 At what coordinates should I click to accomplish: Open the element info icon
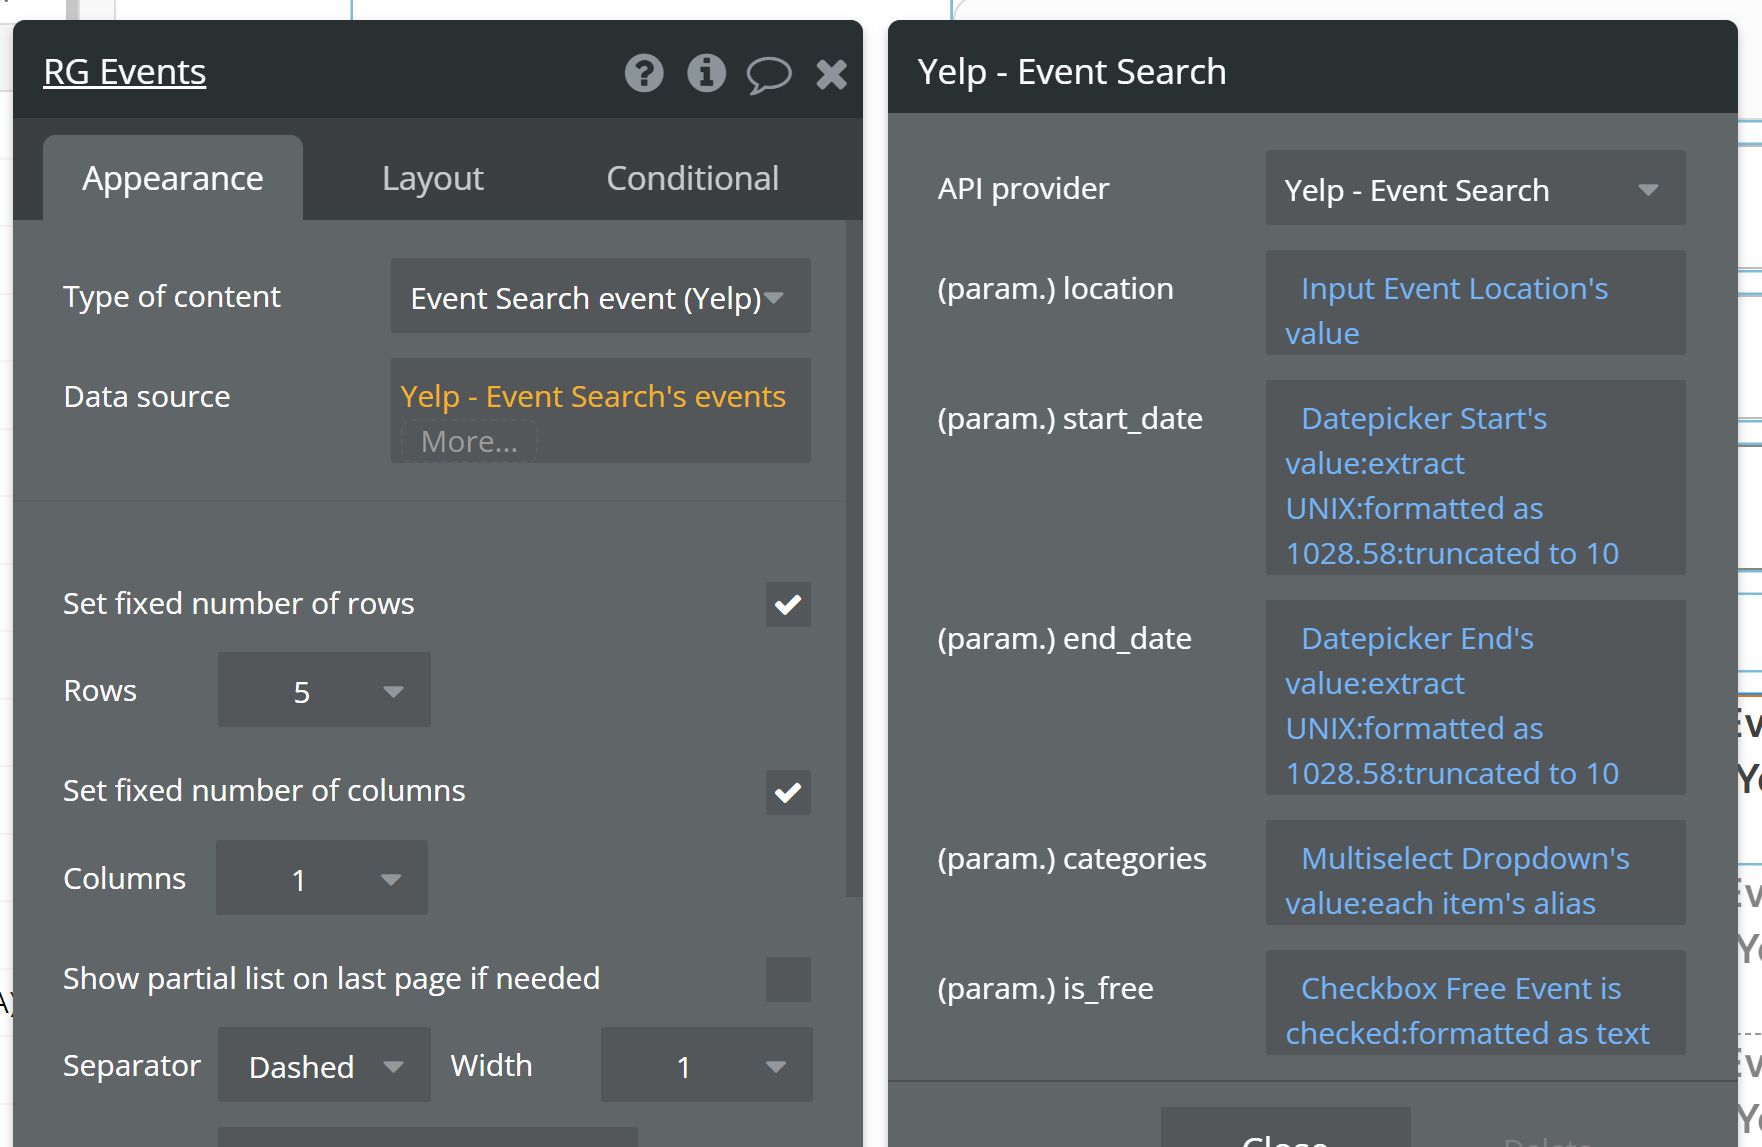tap(706, 73)
